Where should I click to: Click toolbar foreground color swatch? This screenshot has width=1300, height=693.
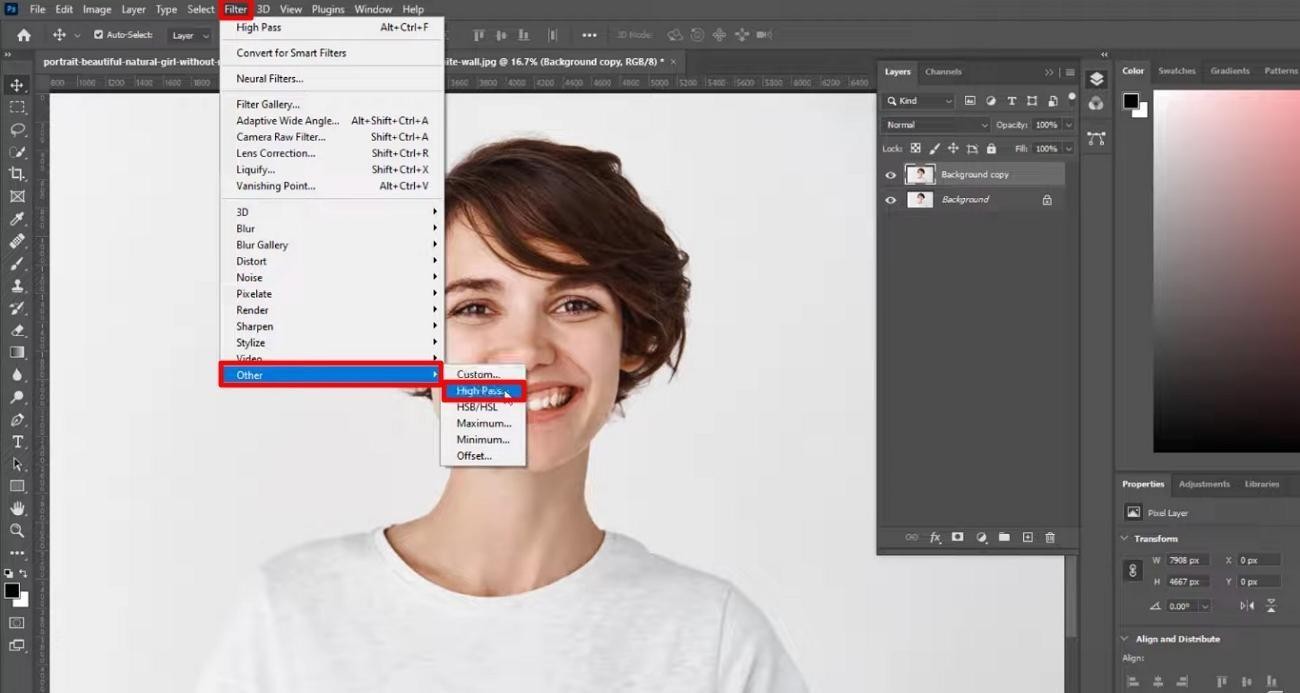pyautogui.click(x=11, y=591)
